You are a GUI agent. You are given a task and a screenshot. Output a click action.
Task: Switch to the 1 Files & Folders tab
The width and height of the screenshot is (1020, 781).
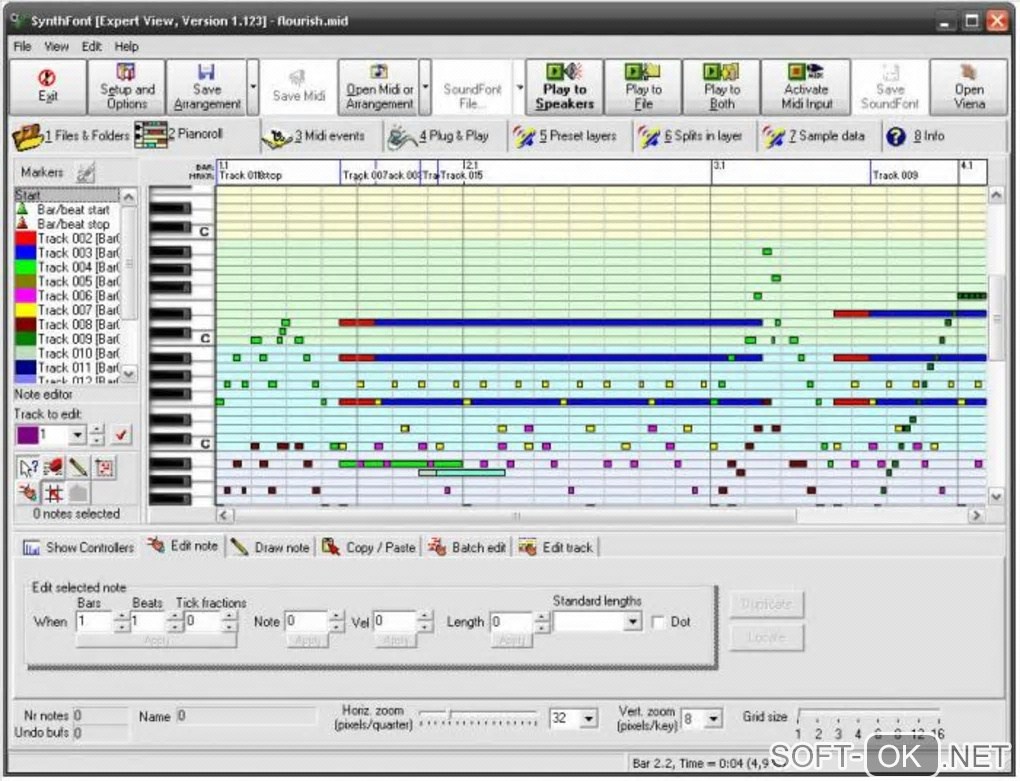(72, 136)
